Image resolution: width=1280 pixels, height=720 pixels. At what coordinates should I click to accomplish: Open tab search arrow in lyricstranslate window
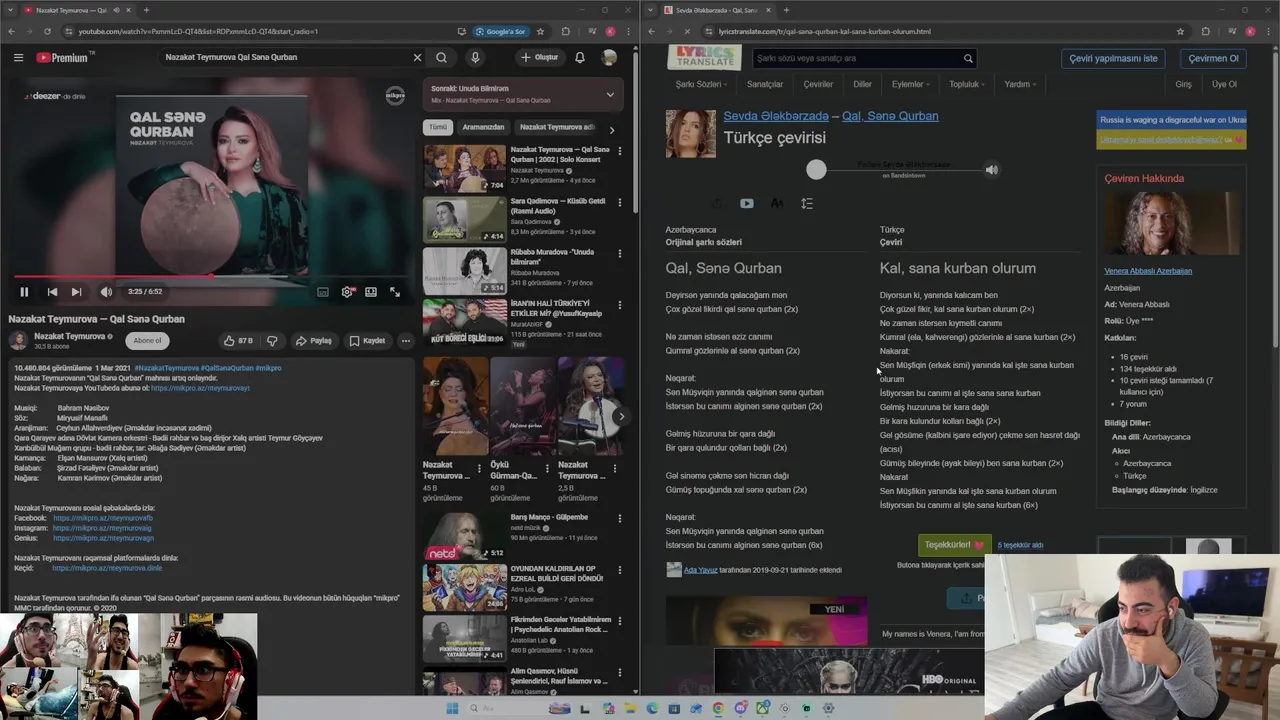pyautogui.click(x=652, y=10)
